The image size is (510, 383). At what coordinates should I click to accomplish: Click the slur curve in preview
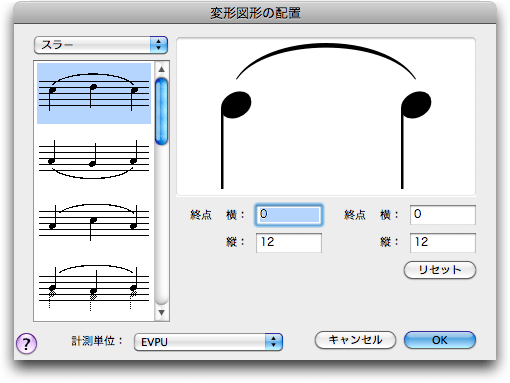click(x=326, y=45)
